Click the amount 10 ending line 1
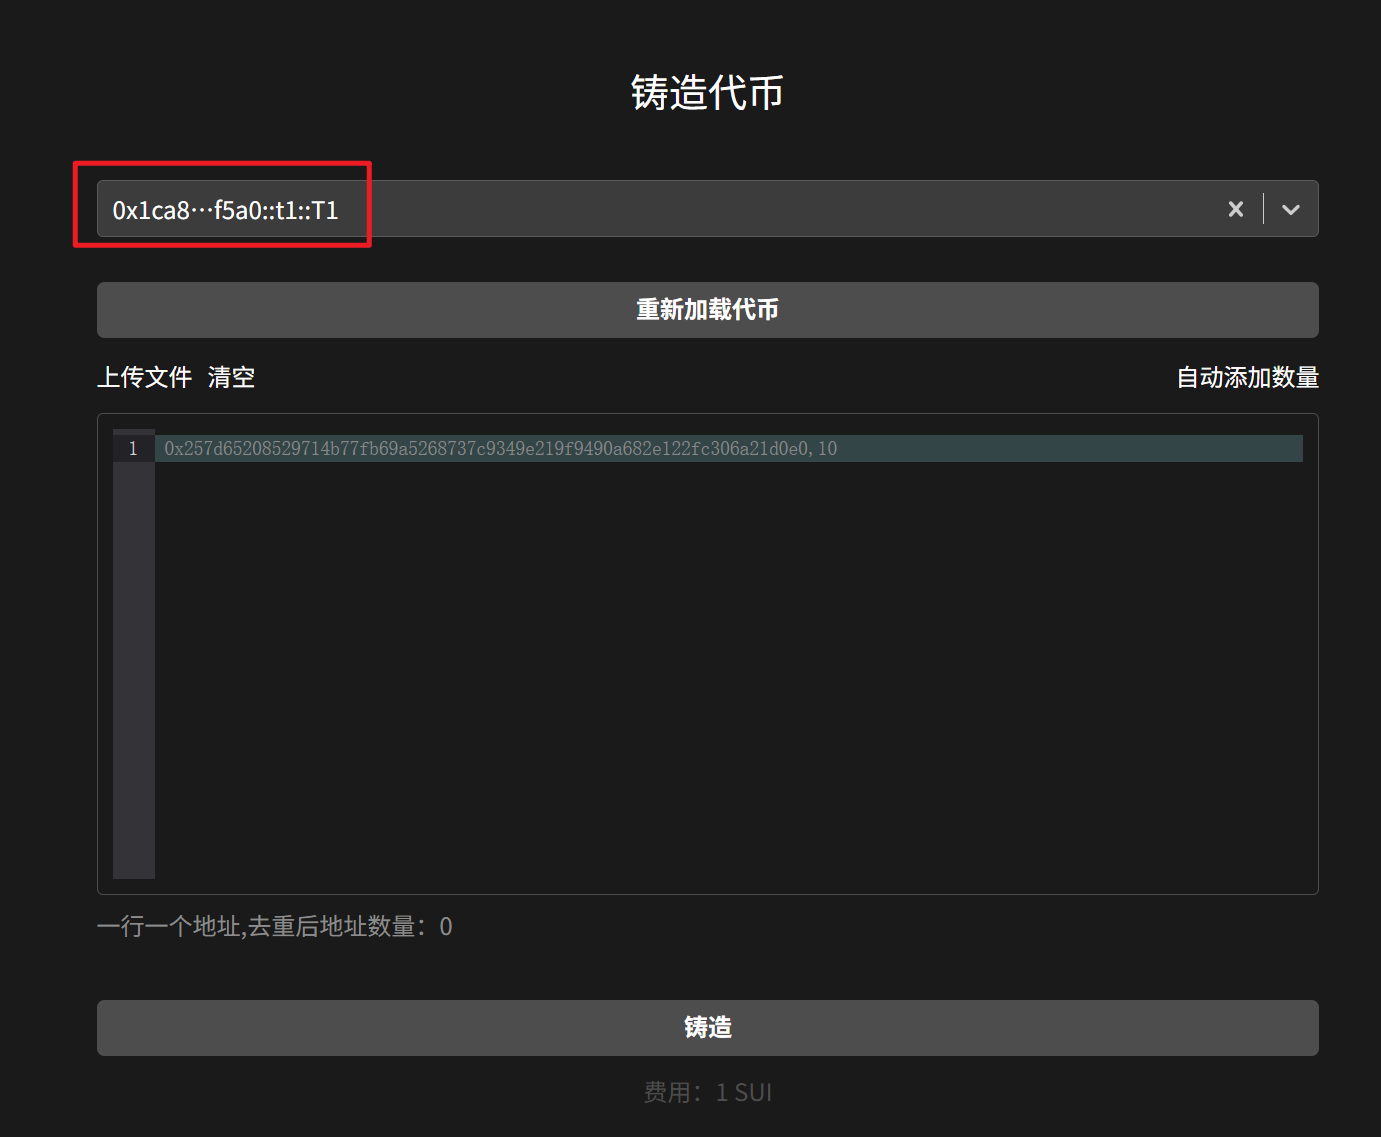 (827, 448)
